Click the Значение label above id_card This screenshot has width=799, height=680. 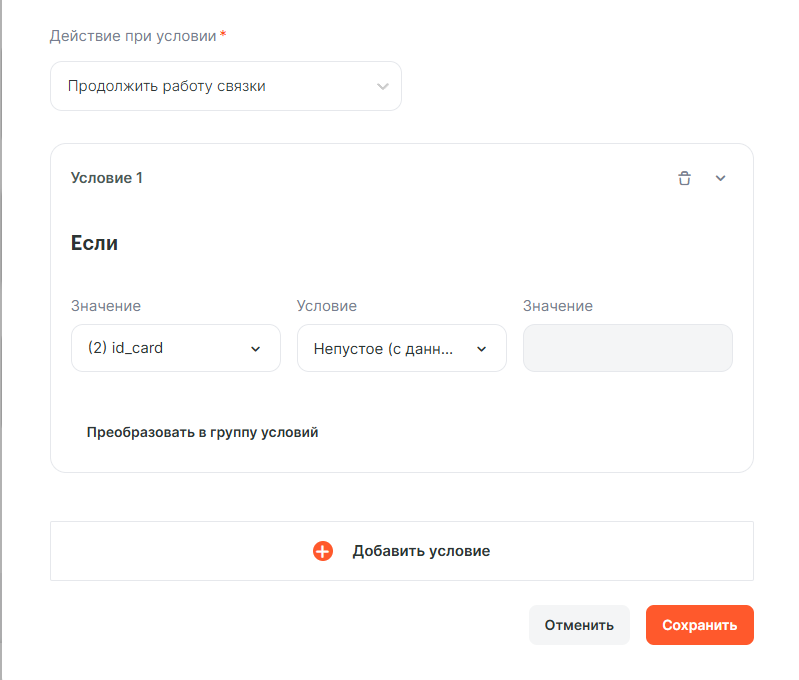(106, 306)
